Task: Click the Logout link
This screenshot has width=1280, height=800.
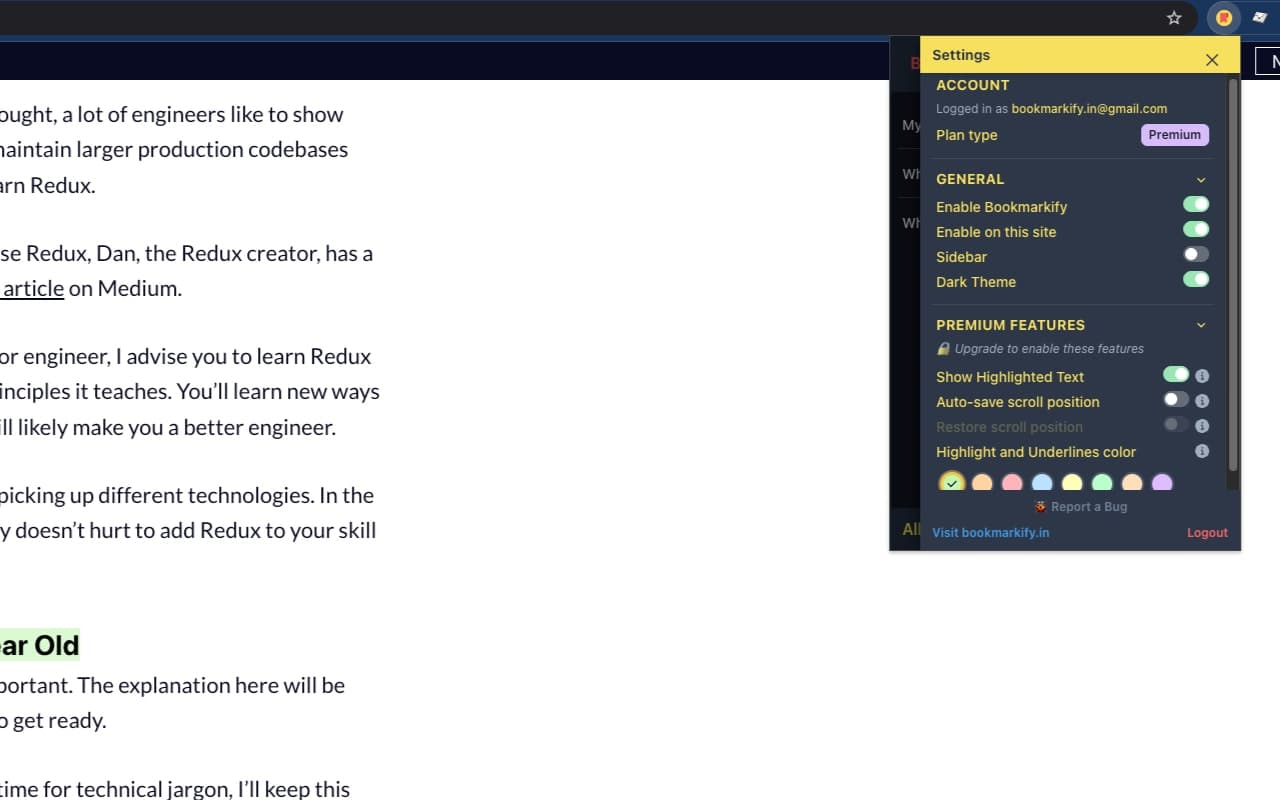Action: point(1207,532)
